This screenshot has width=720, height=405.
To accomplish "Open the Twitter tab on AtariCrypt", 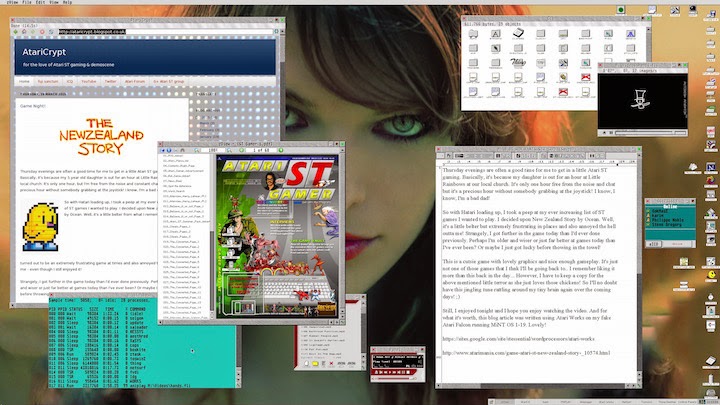I will (111, 81).
